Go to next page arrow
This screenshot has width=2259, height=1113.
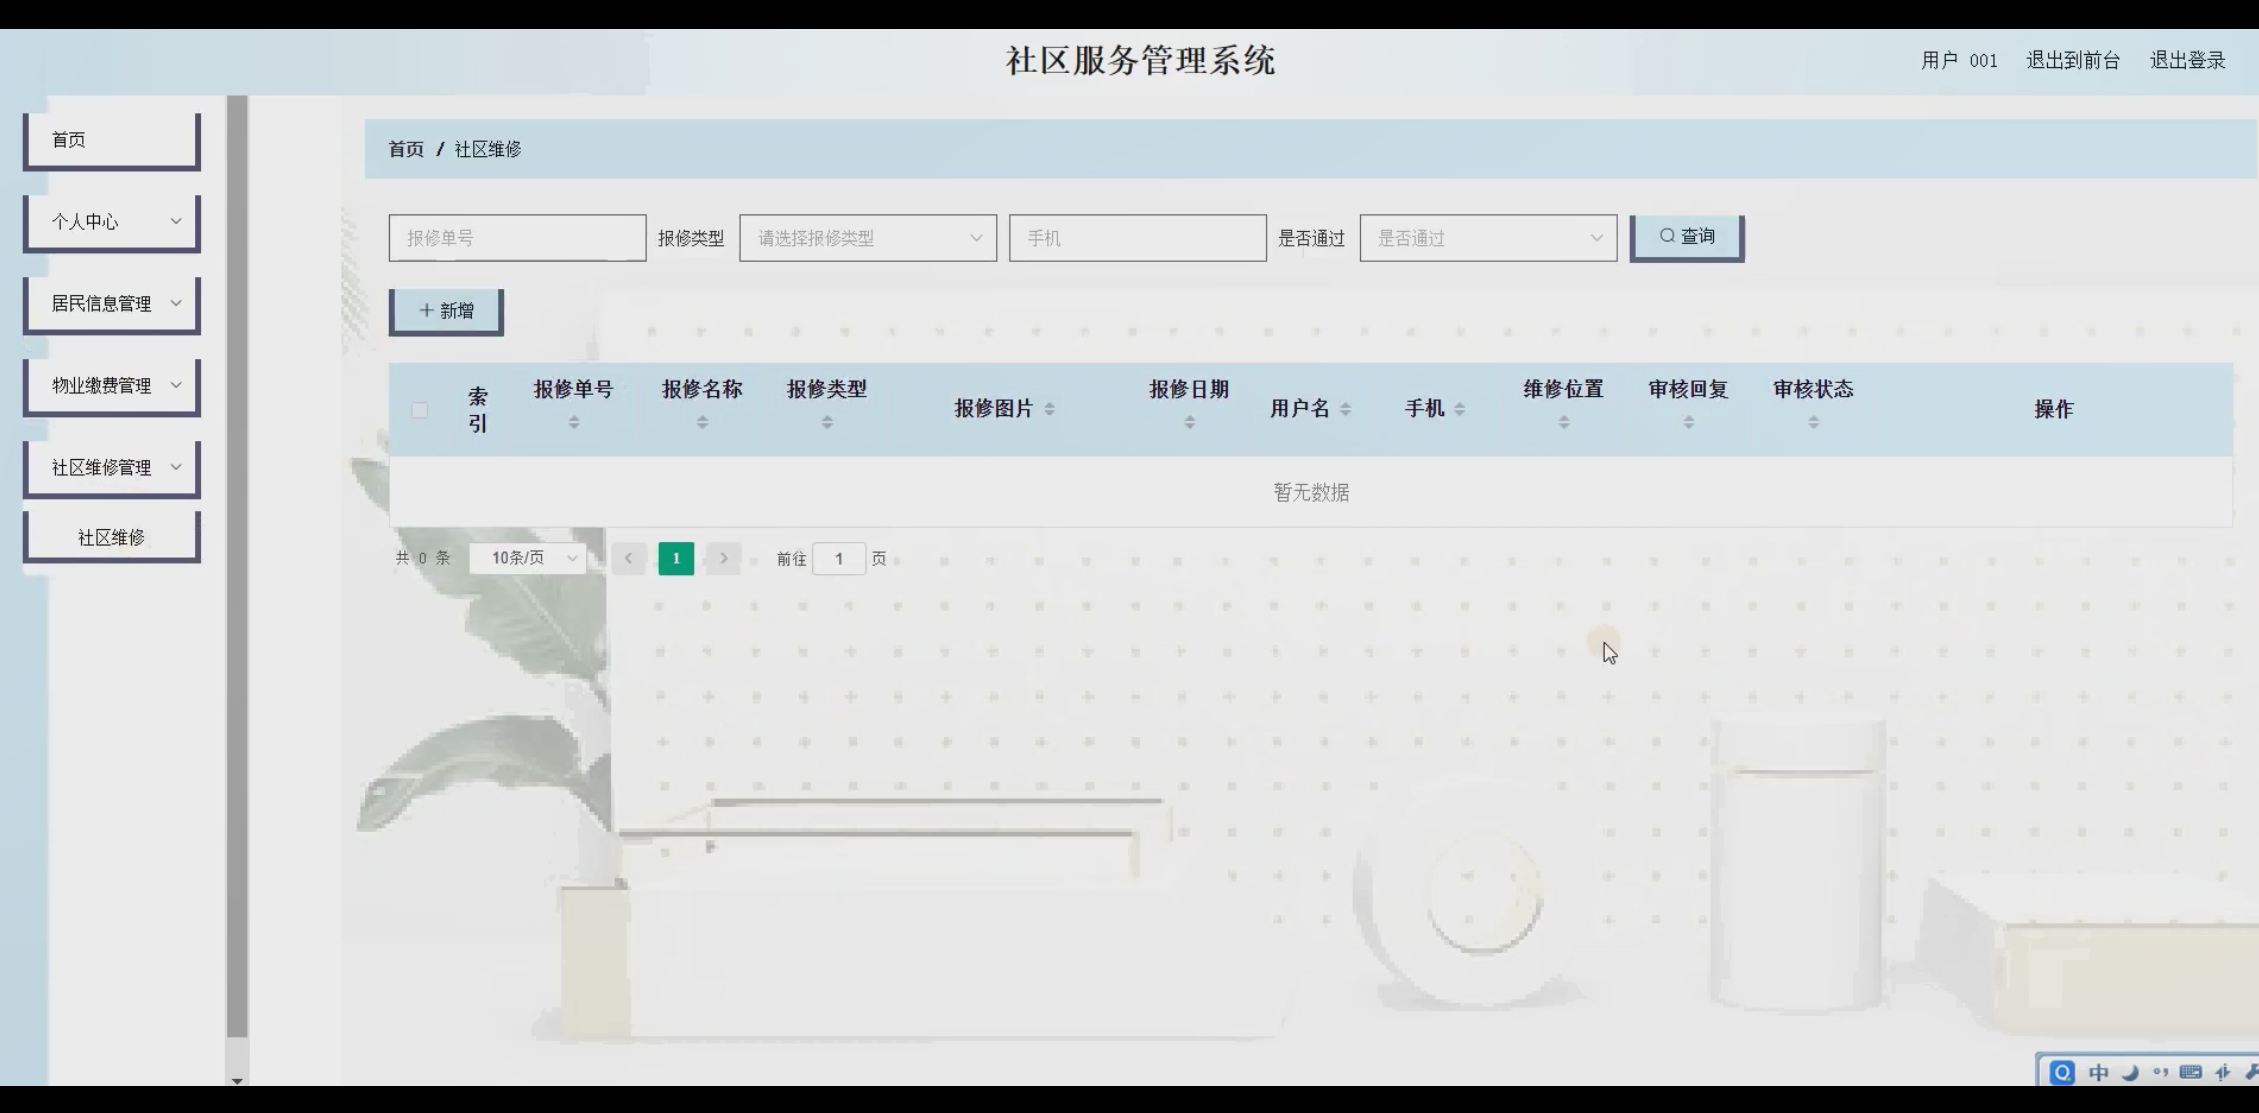pos(724,558)
